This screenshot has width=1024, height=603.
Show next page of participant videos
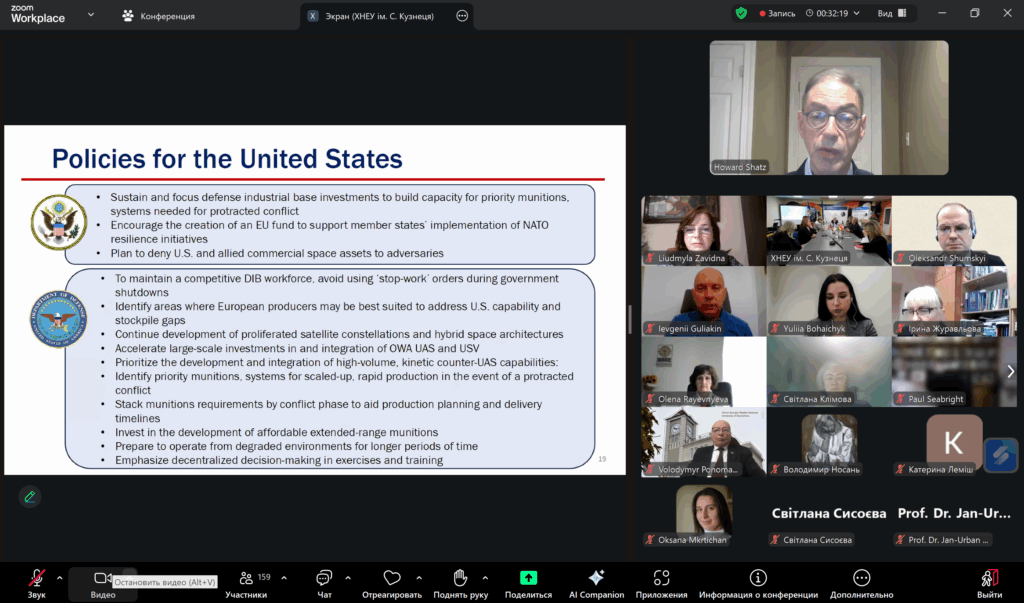[x=1010, y=371]
